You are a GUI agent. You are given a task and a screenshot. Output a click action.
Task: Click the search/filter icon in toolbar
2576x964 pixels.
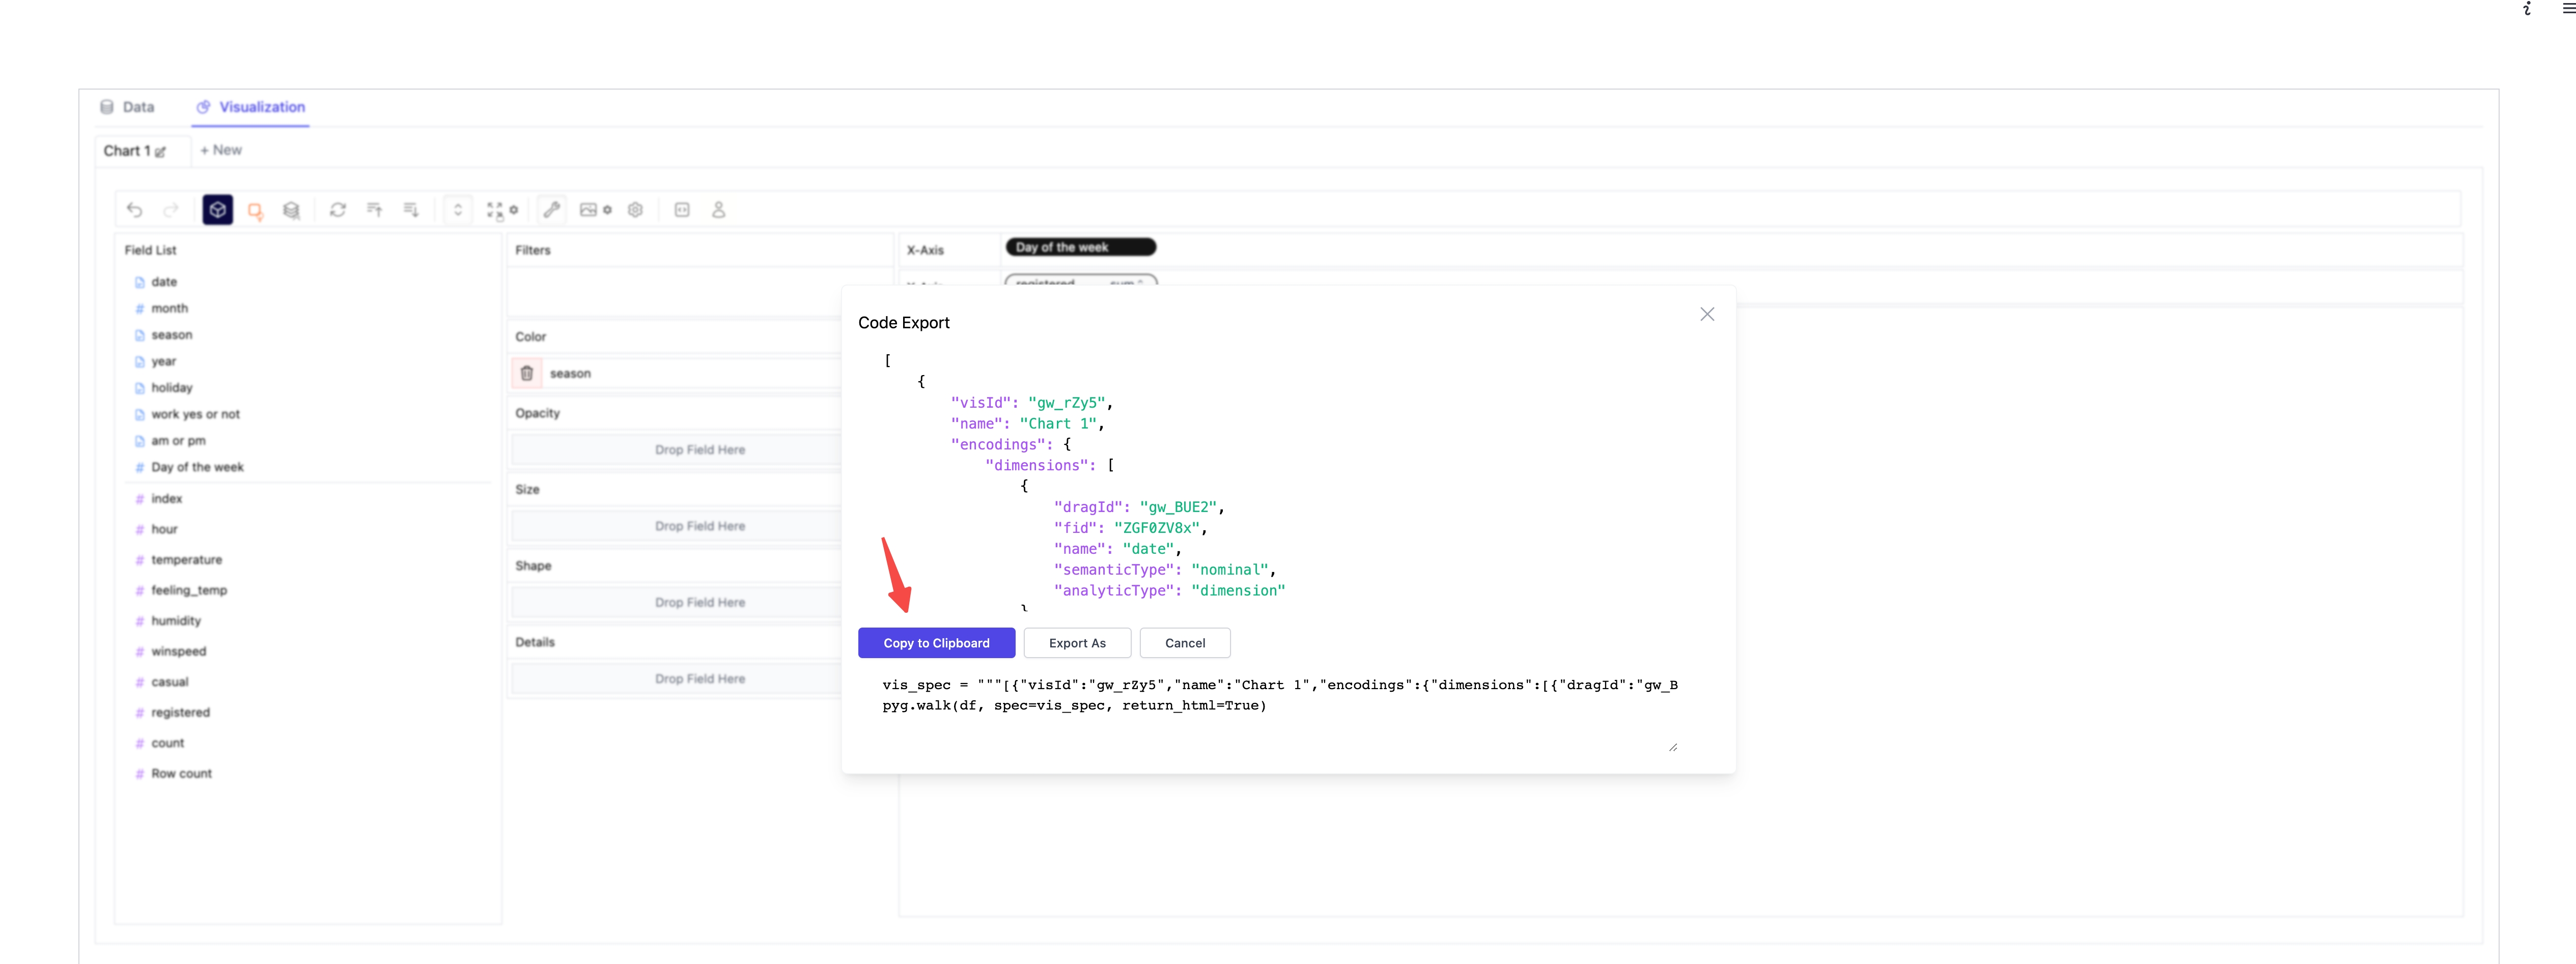click(x=256, y=210)
